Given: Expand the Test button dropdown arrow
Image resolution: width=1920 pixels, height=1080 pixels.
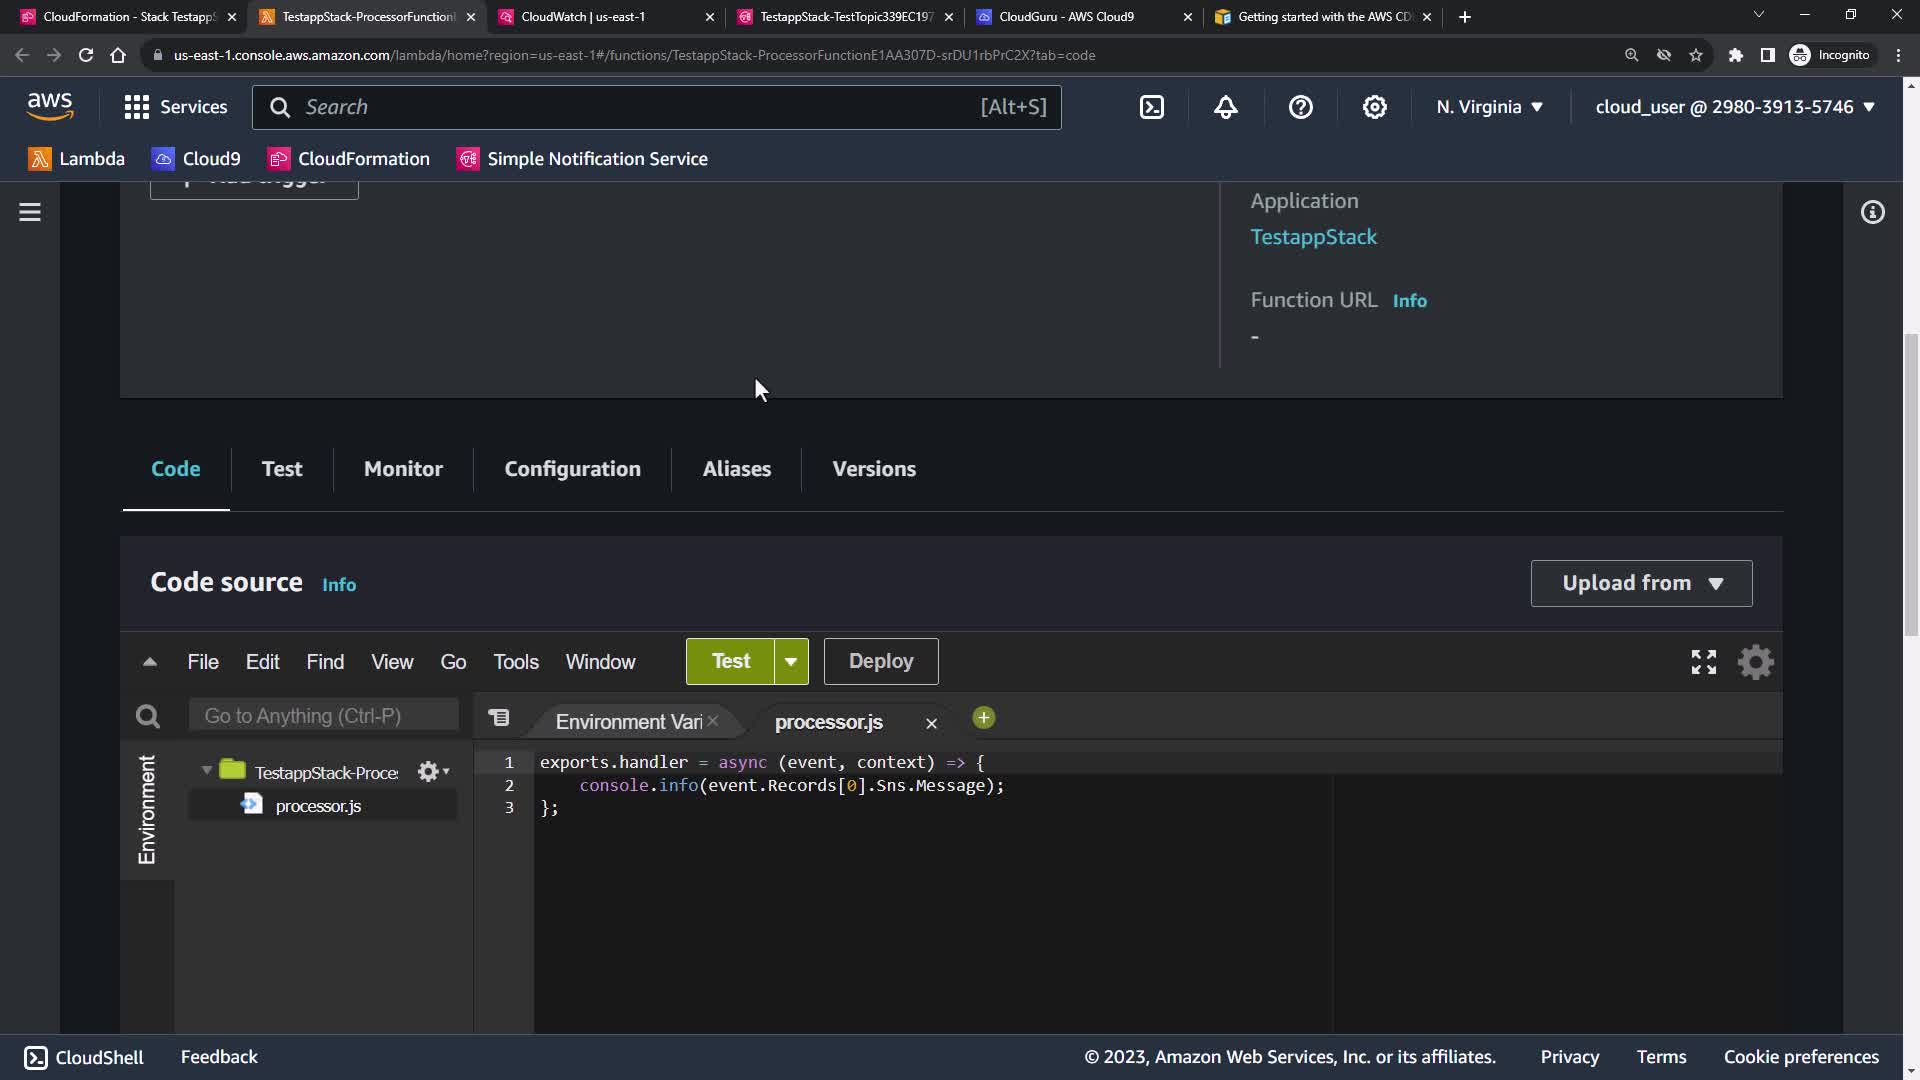Looking at the screenshot, I should (x=791, y=662).
